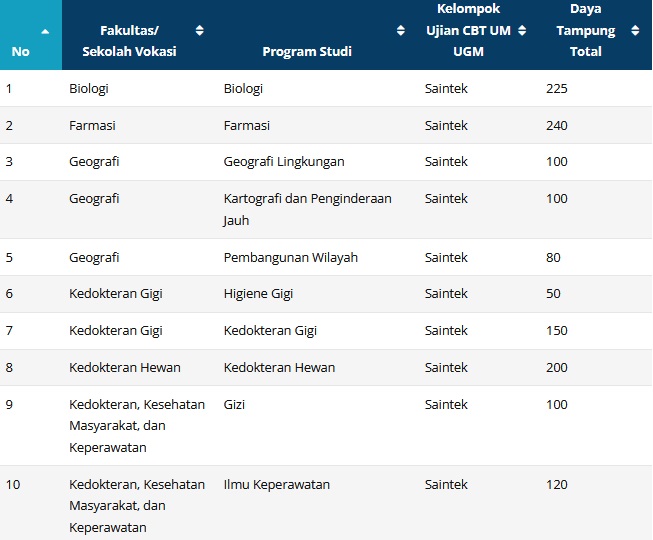Click the Daya Tampung Total header text
The width and height of the screenshot is (653, 540).
pyautogui.click(x=585, y=30)
